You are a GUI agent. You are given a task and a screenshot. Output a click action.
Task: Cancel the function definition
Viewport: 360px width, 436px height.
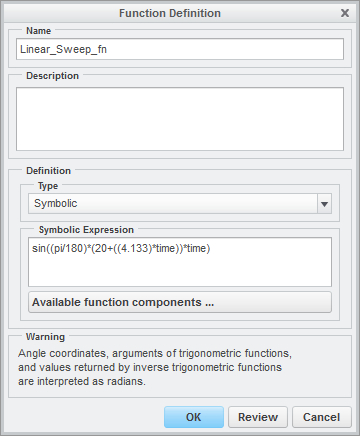322,417
